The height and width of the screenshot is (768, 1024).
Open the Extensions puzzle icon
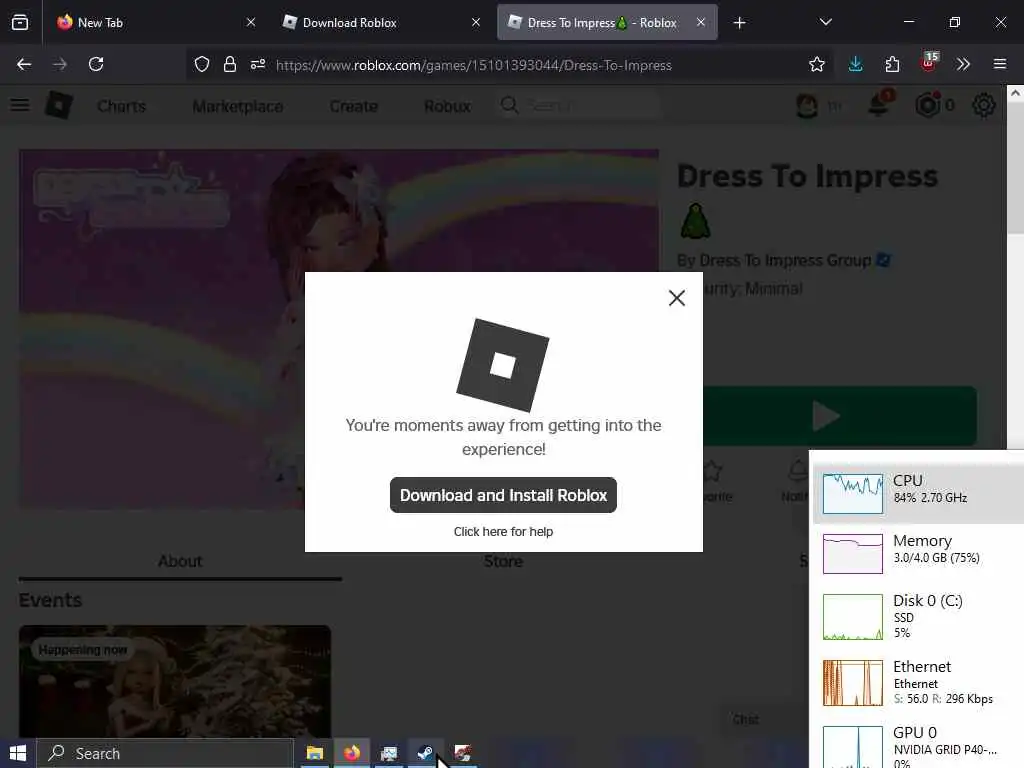(892, 64)
